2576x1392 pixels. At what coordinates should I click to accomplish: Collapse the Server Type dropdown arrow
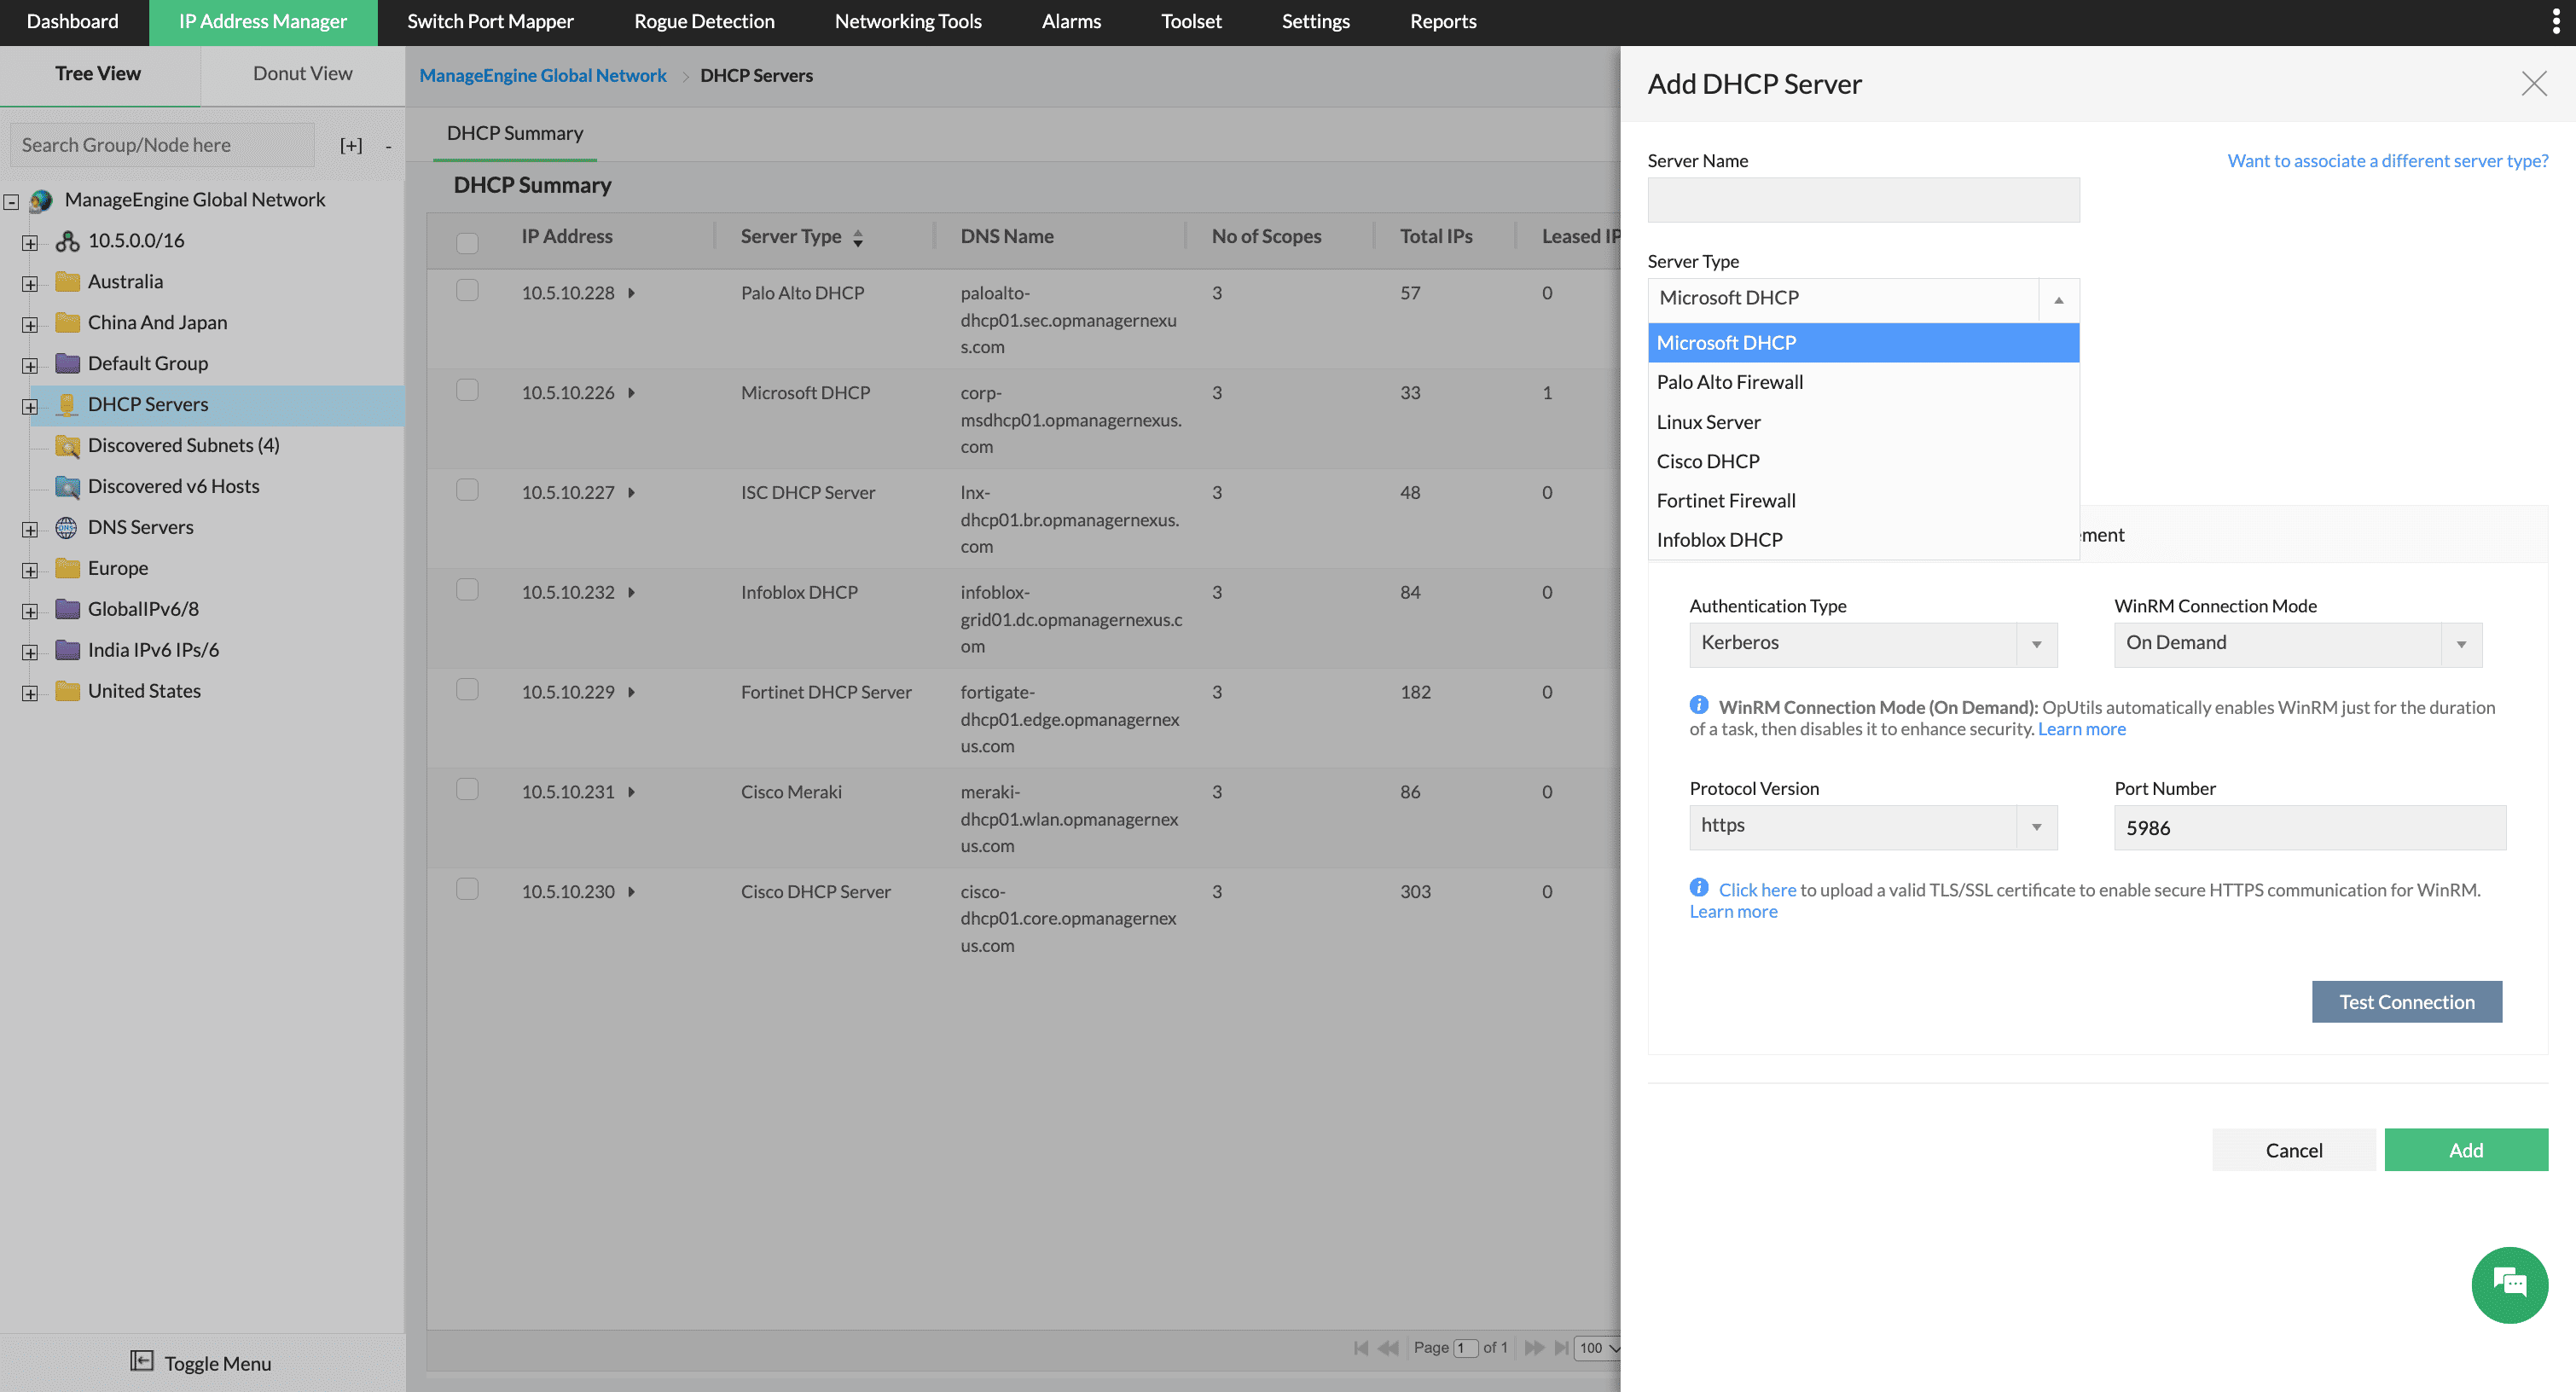(2059, 300)
